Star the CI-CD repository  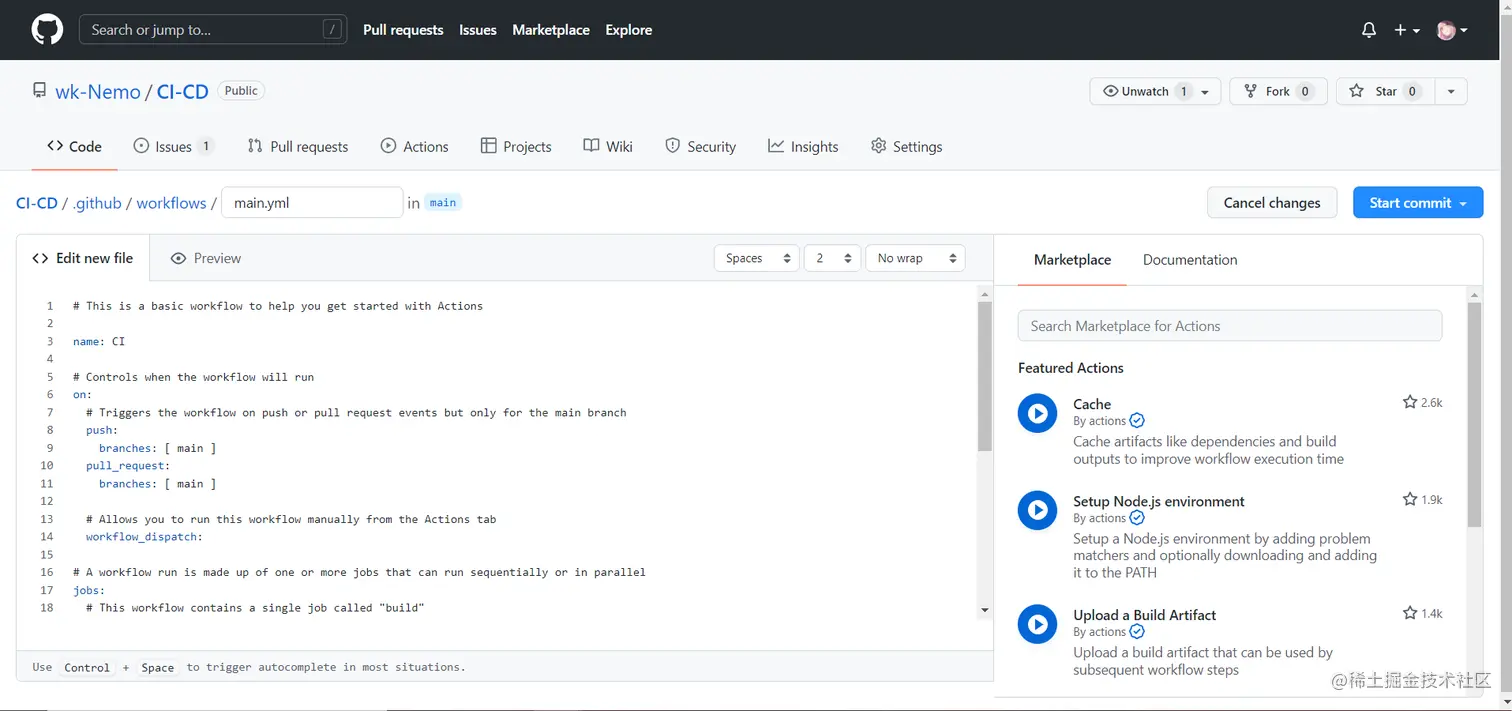pos(1385,91)
